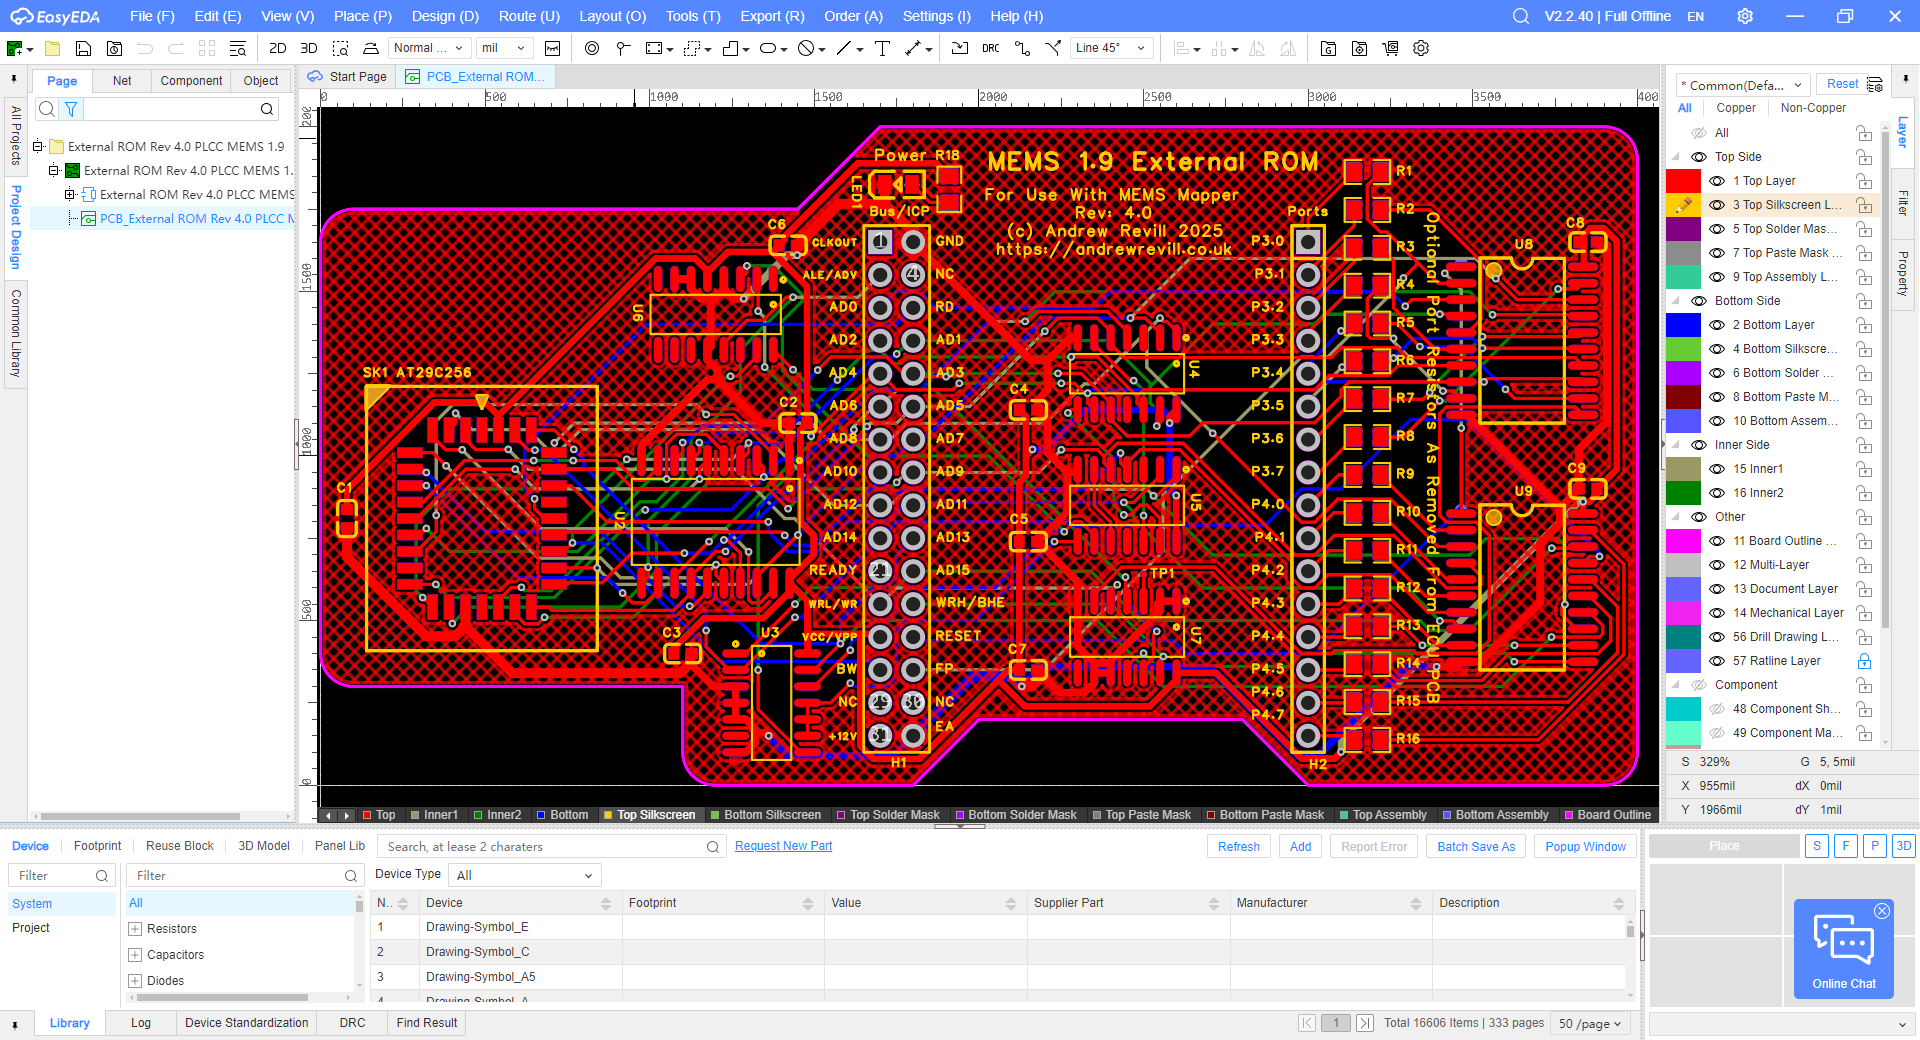Open the Device Type dropdown

pyautogui.click(x=525, y=875)
